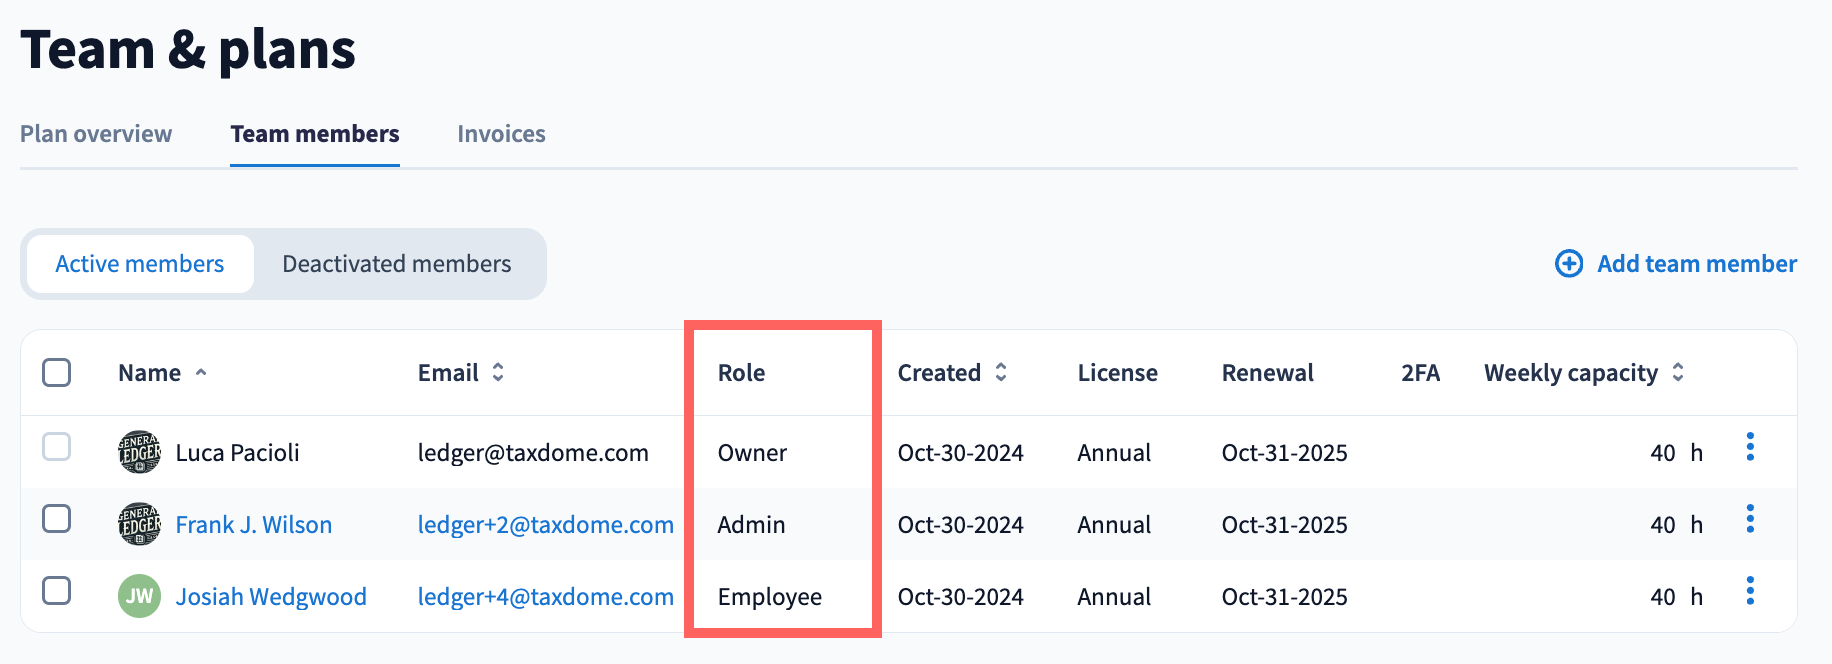The width and height of the screenshot is (1832, 664).
Task: Click the green JW avatar icon
Action: pyautogui.click(x=139, y=597)
